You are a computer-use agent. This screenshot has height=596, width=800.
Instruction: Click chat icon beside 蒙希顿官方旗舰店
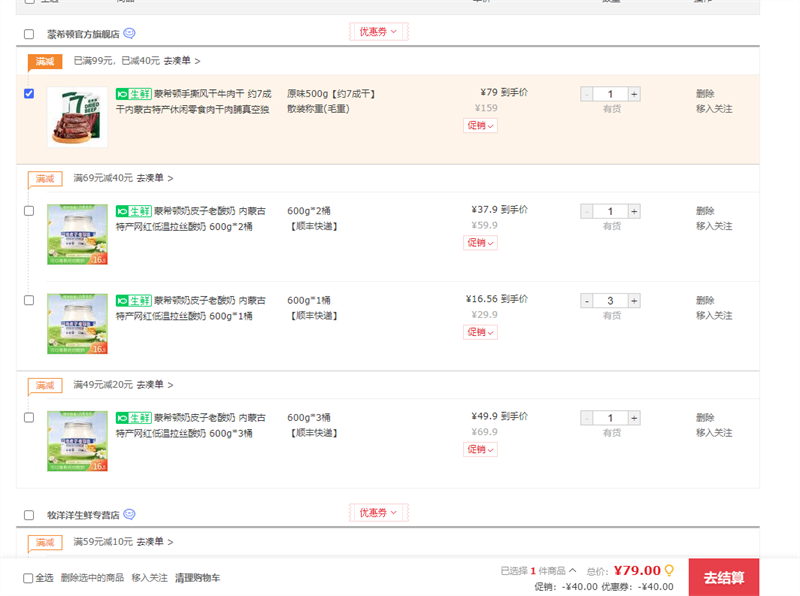pyautogui.click(x=130, y=33)
